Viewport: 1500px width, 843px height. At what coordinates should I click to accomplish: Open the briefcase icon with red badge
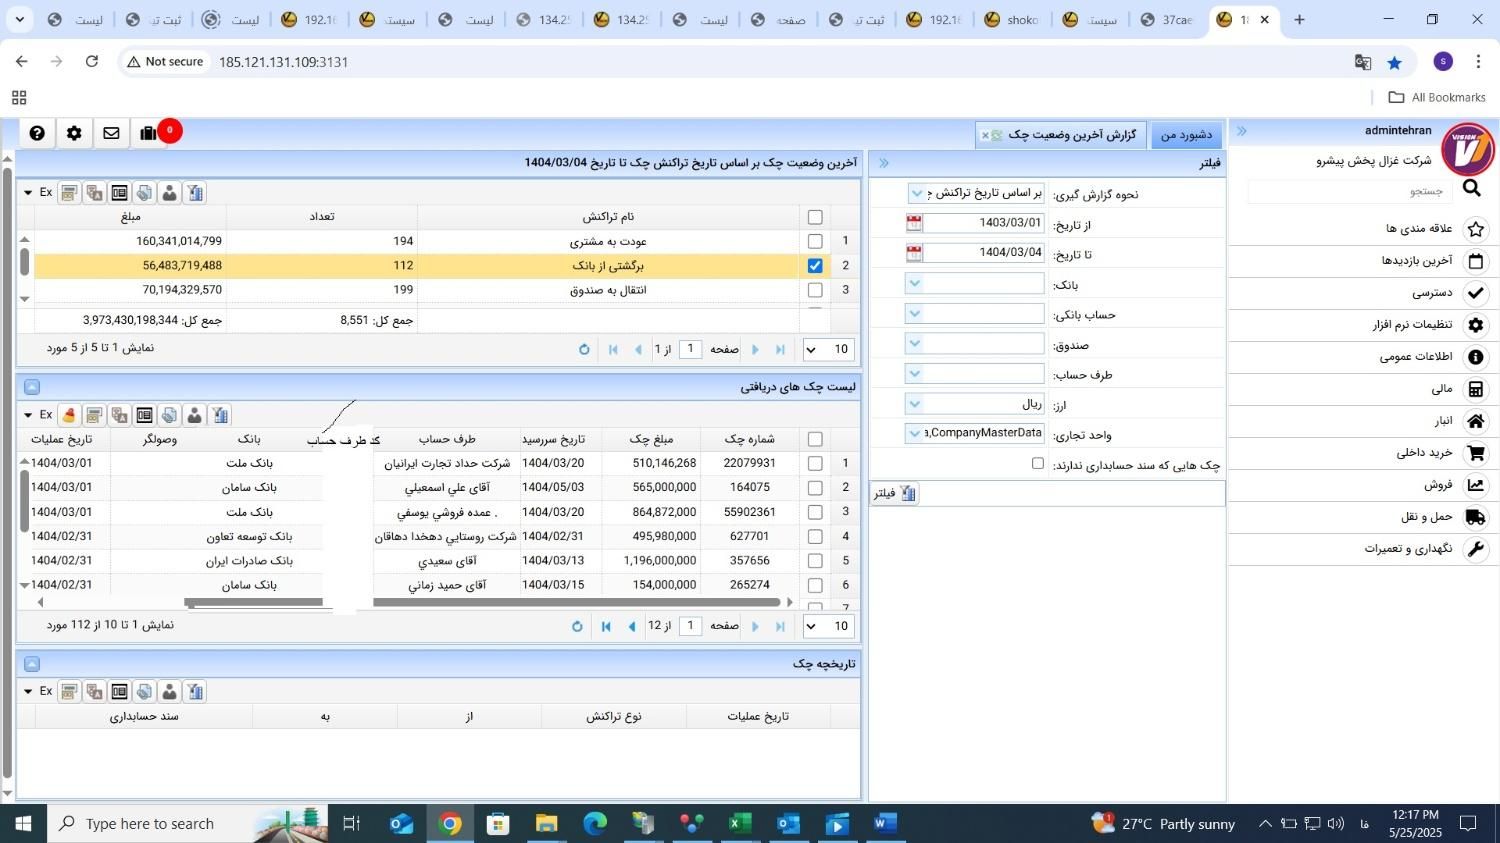(147, 131)
